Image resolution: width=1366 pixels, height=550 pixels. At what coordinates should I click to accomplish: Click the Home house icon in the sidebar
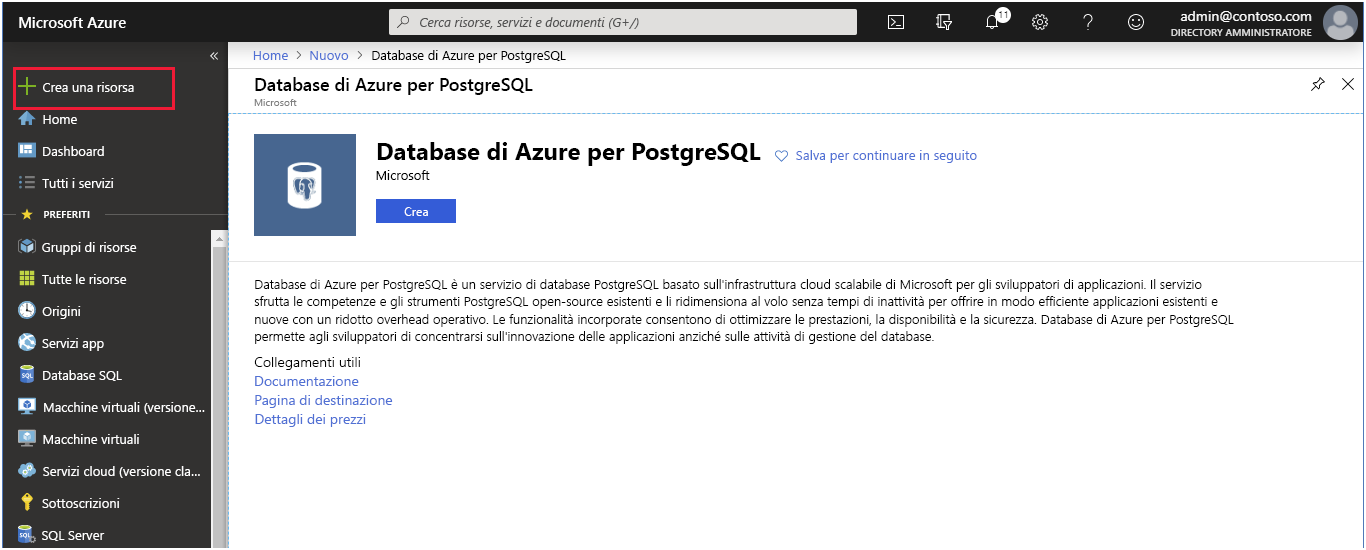(27, 119)
